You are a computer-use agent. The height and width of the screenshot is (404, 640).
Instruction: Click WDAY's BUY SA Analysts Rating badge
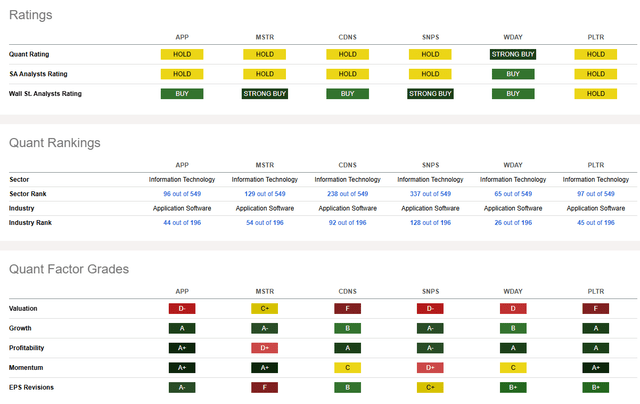point(513,74)
